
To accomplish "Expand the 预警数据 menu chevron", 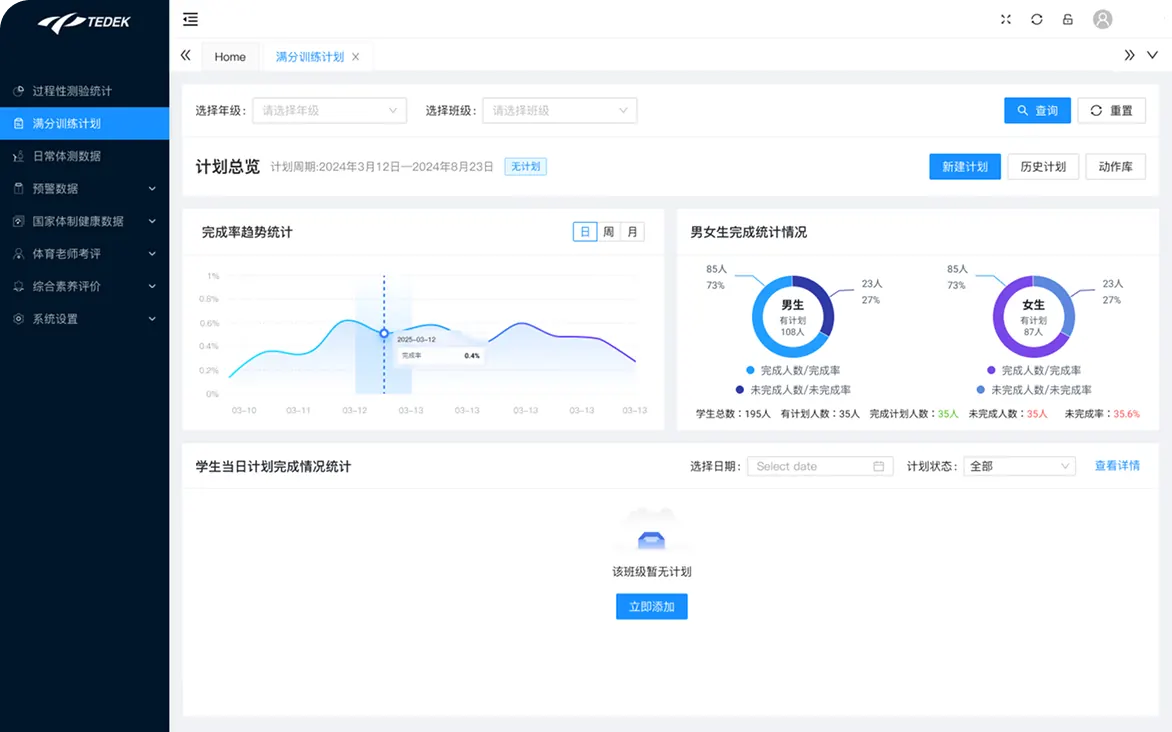I will pyautogui.click(x=152, y=188).
